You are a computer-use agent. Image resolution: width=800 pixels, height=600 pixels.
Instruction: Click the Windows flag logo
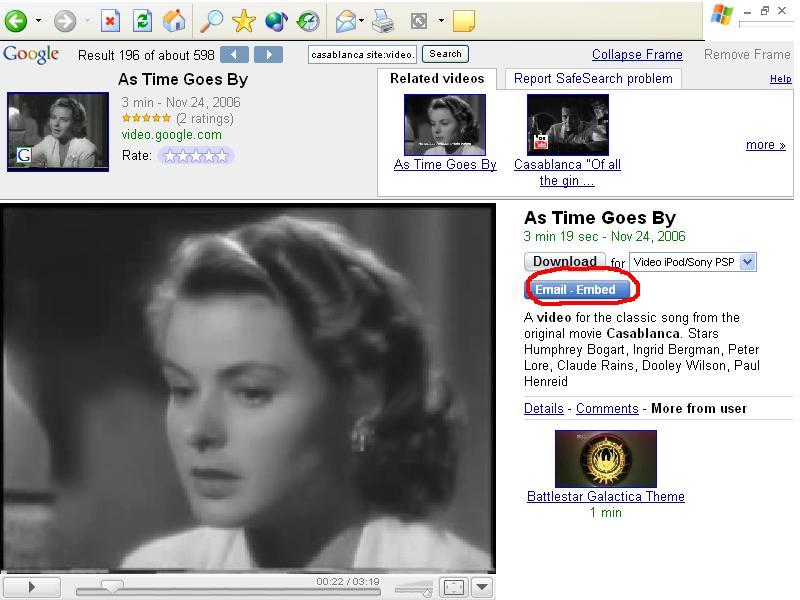click(x=721, y=15)
